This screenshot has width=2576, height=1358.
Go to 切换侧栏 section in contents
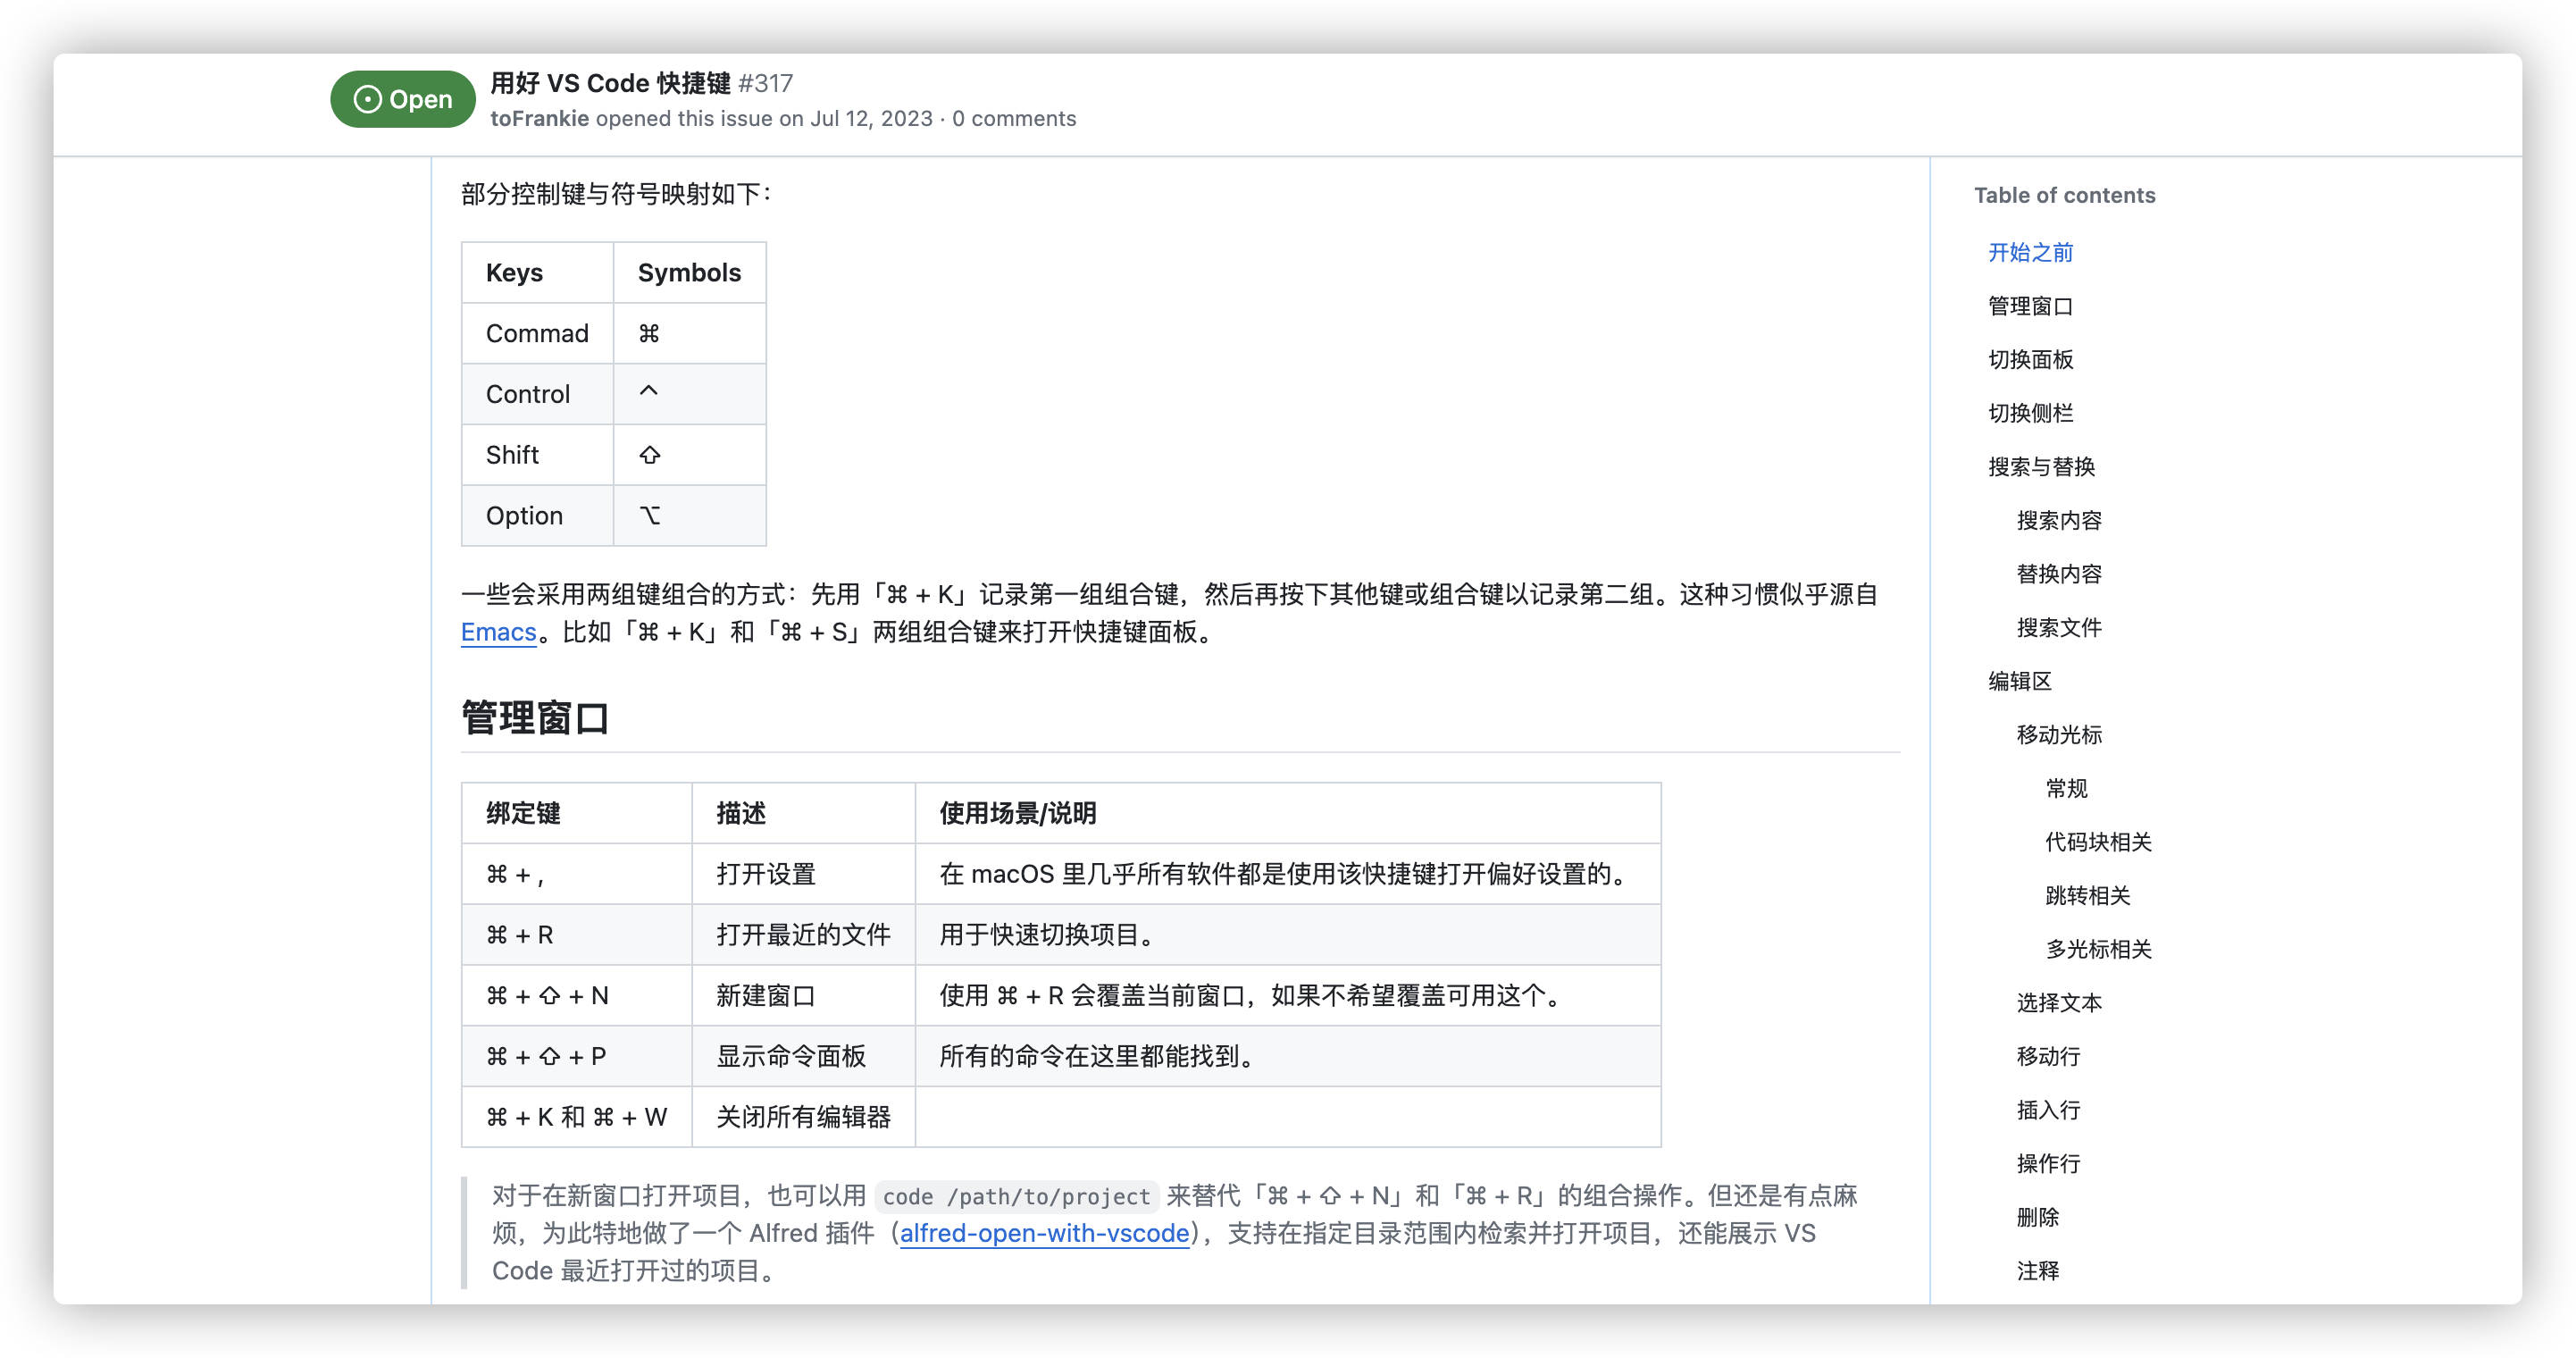[2030, 413]
